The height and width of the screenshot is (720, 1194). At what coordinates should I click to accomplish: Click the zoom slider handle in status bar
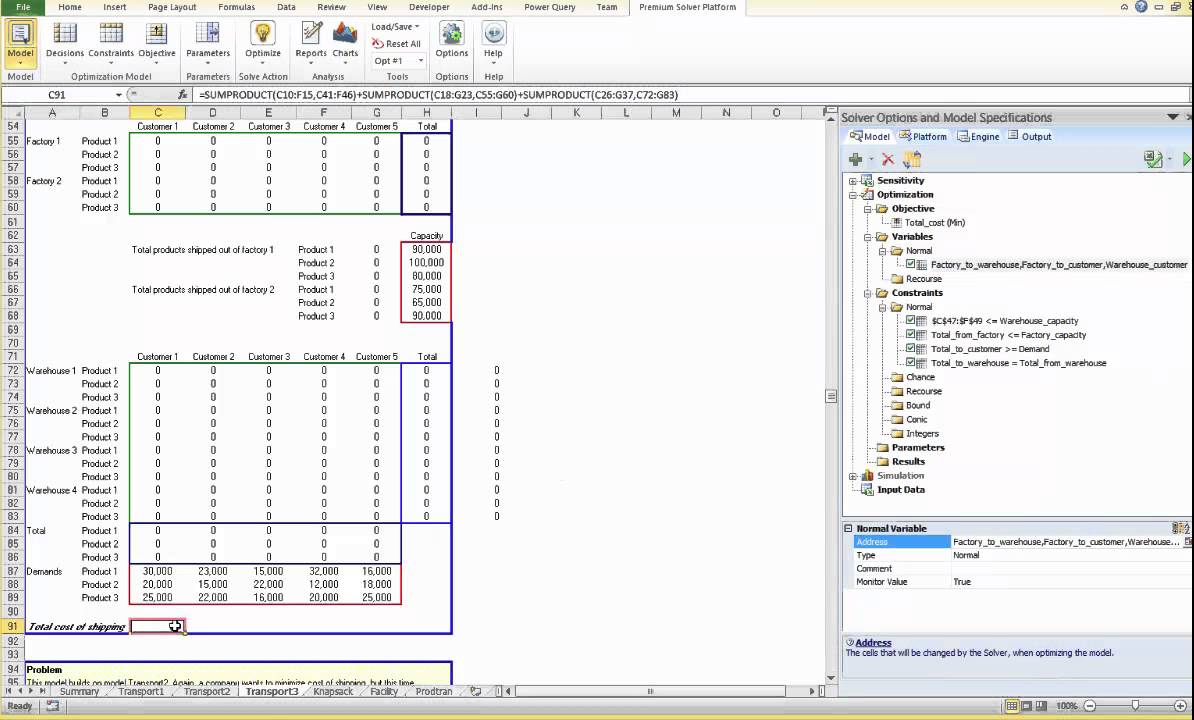coord(1135,706)
